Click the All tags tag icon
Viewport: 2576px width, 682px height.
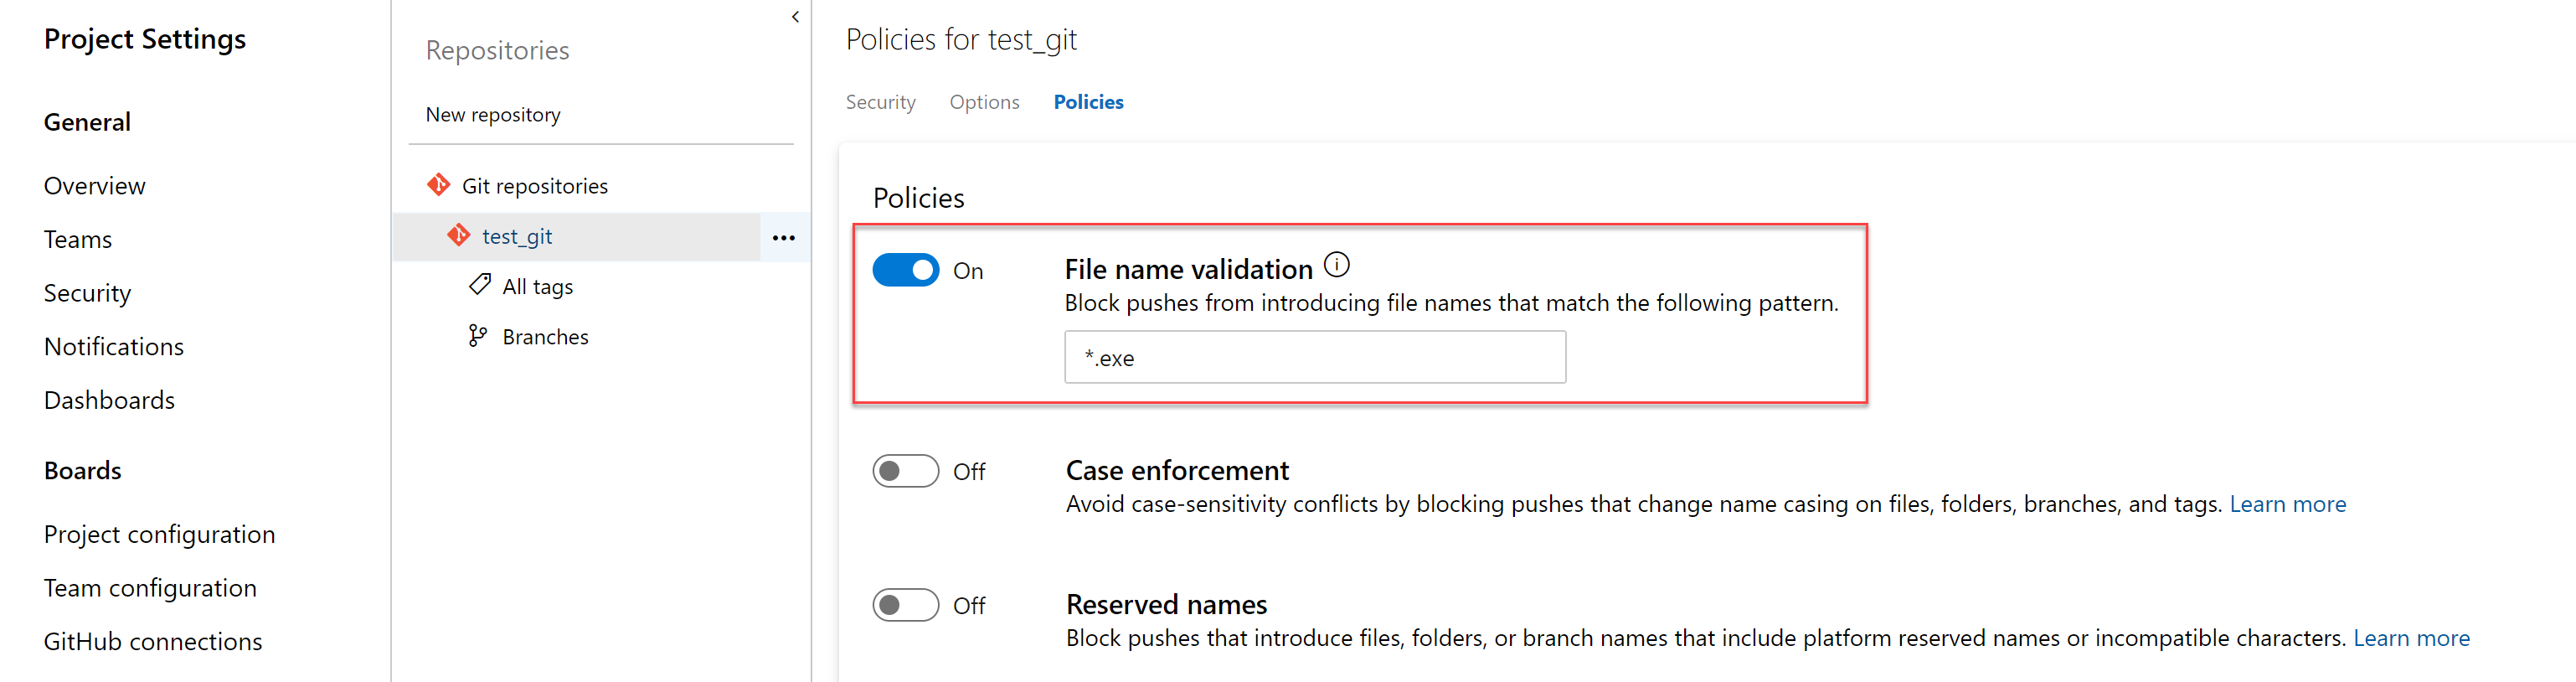click(x=479, y=285)
